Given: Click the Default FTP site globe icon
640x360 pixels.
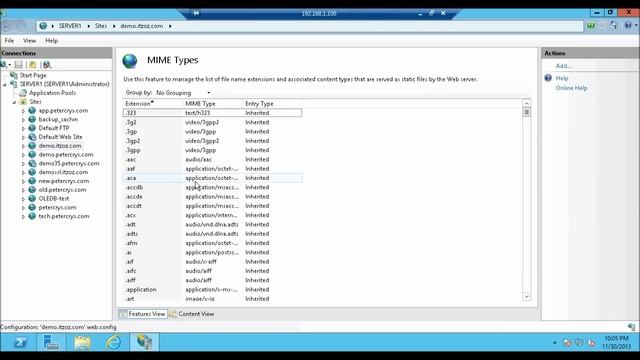Looking at the screenshot, I should 32,128.
